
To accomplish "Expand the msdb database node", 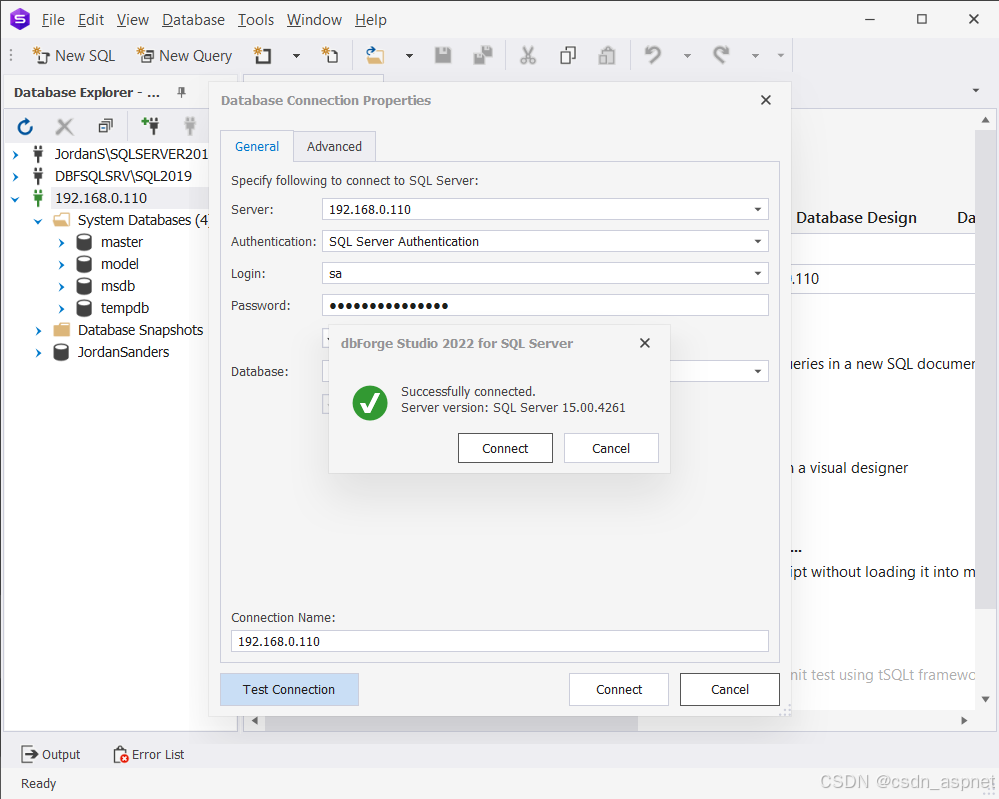I will click(x=61, y=287).
